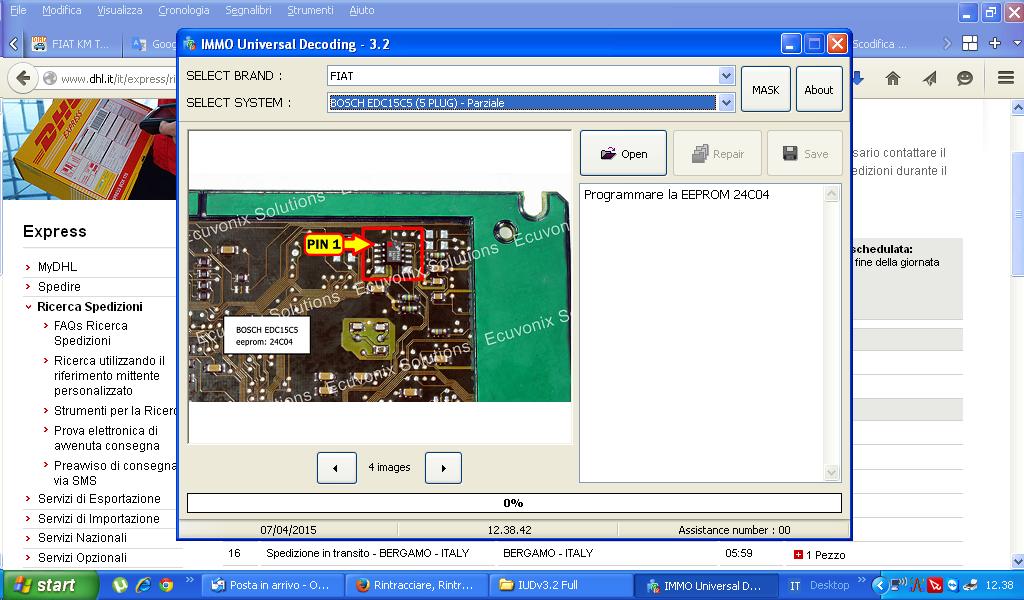Launch Internet Explorer from the quick launch bar
Screen dimensions: 1024x600
tap(143, 585)
